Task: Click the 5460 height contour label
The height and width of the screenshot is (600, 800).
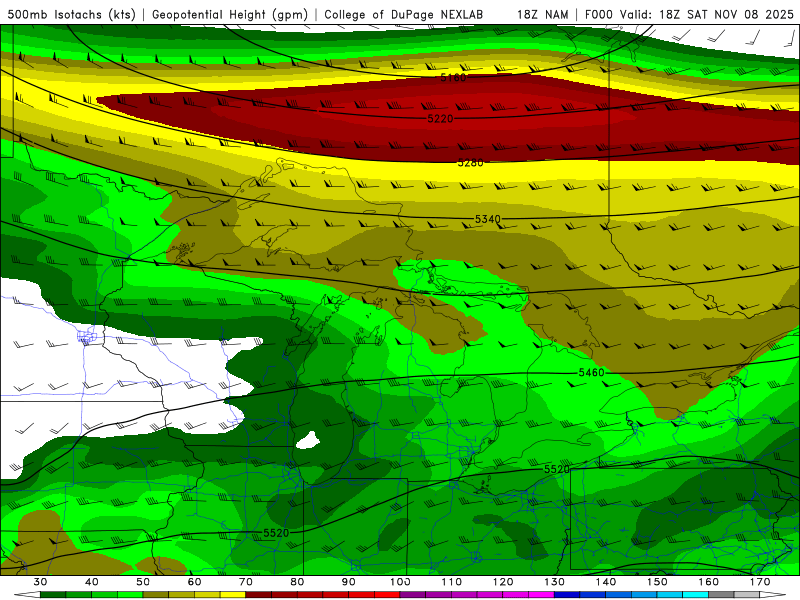Action: point(591,373)
